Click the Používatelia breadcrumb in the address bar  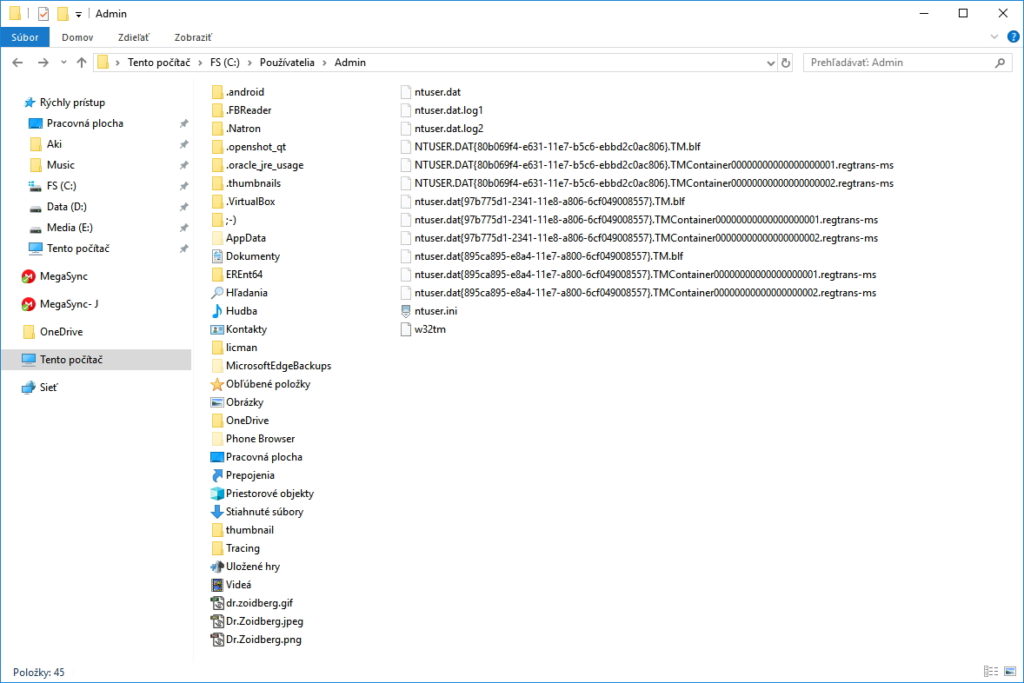coord(287,62)
